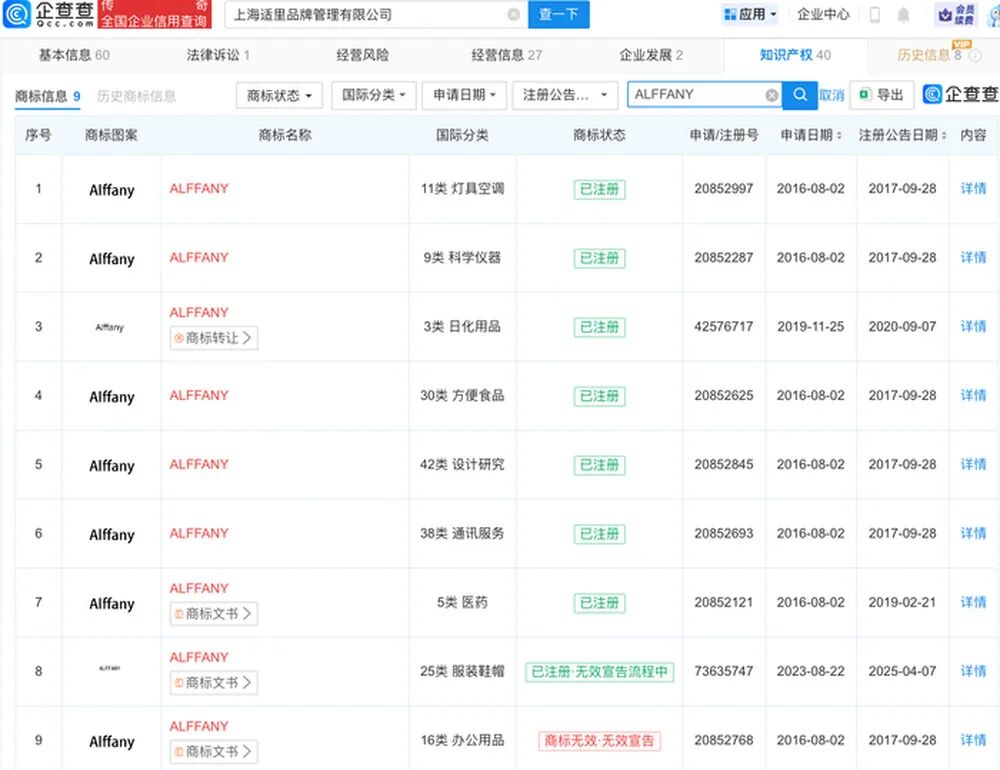Switch to 经营信息 tab

coord(506,55)
